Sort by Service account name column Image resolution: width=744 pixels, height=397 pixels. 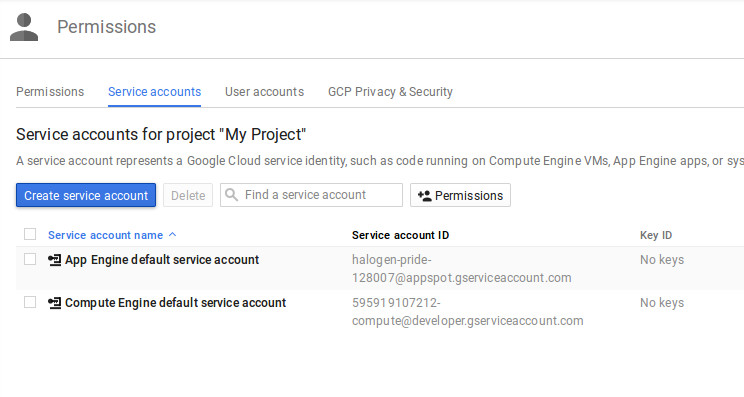click(105, 235)
